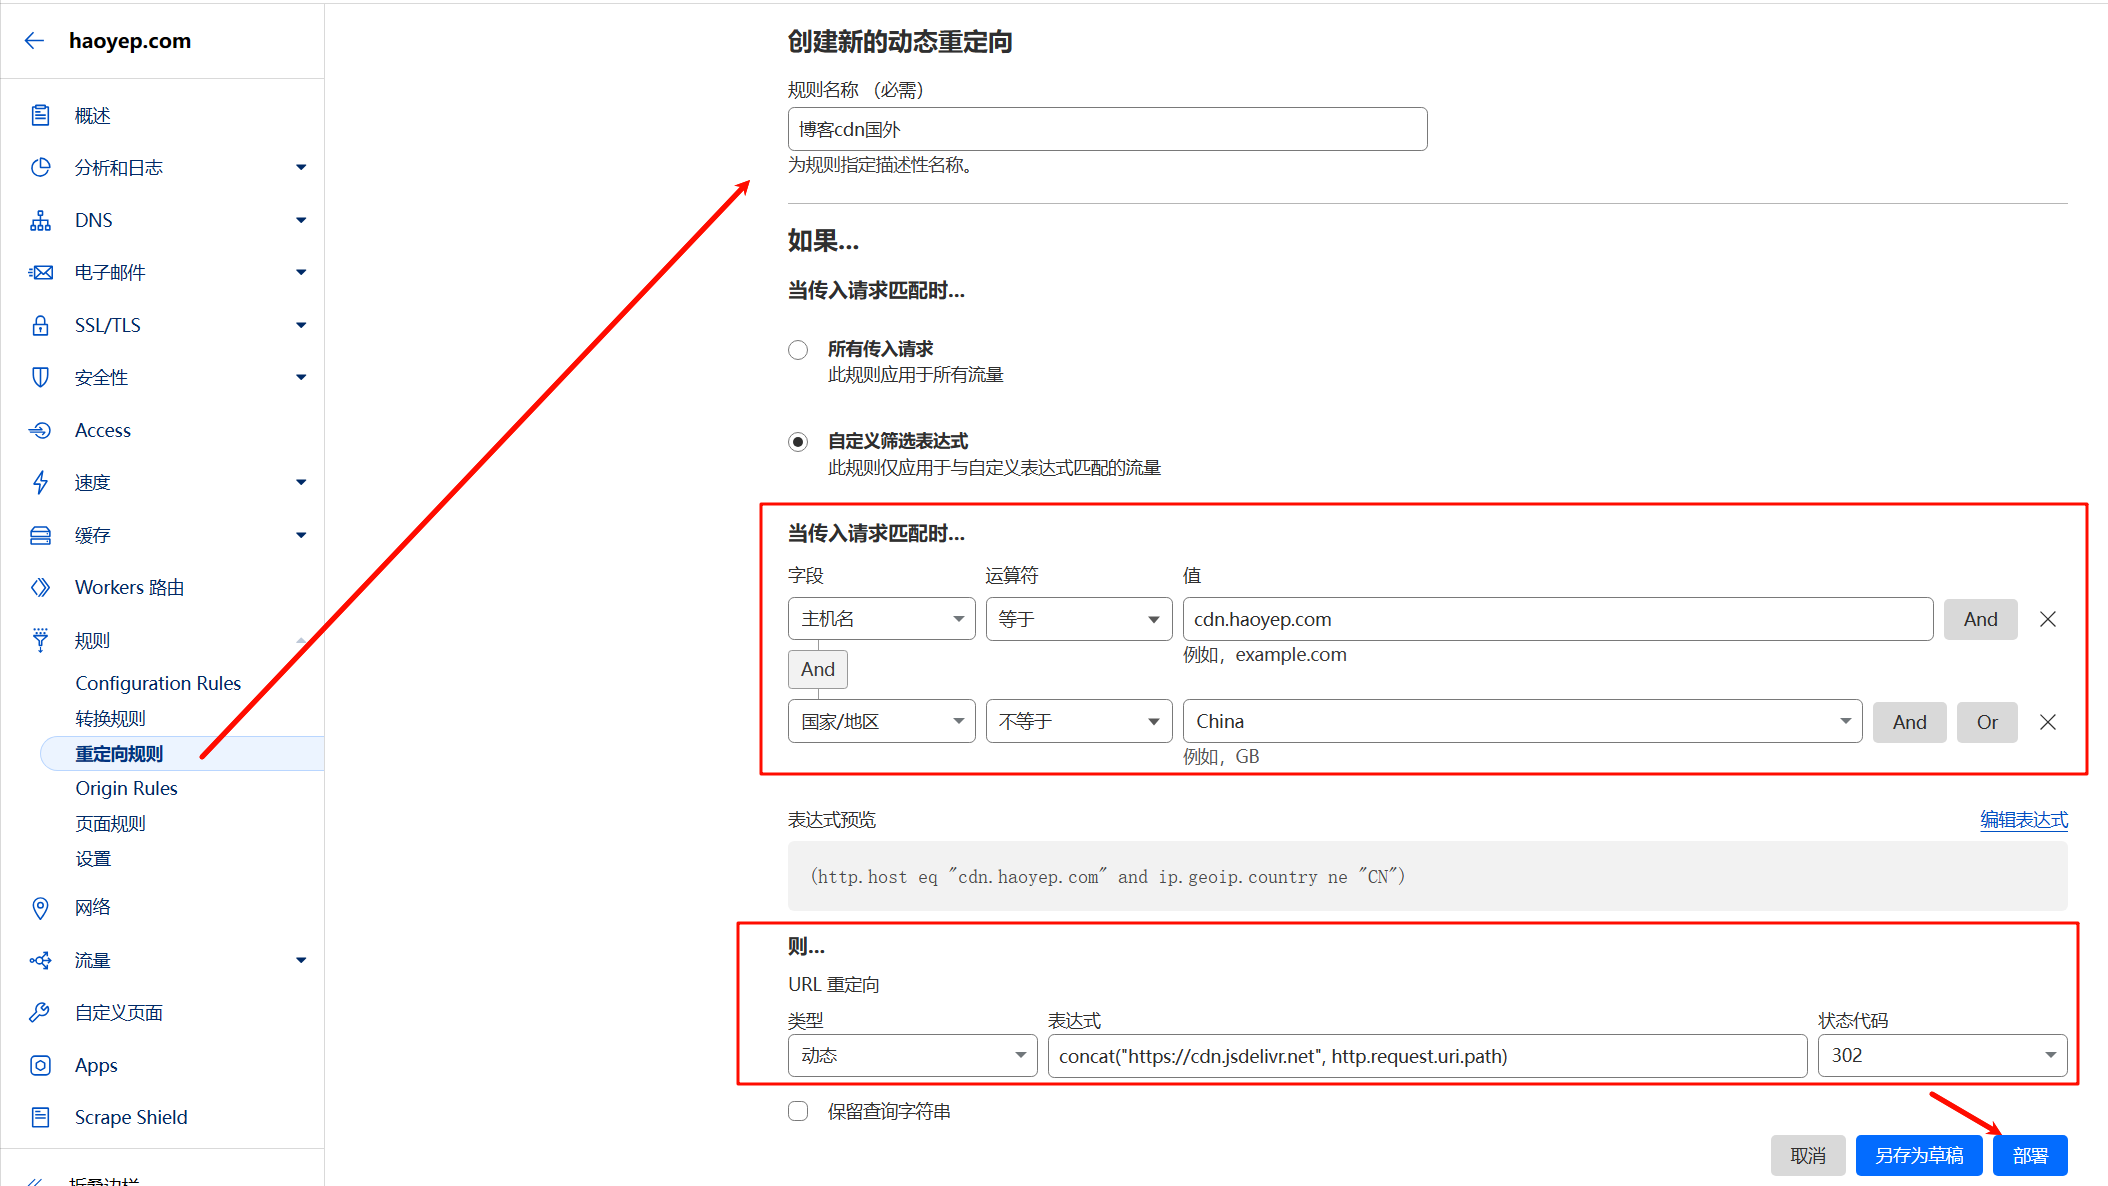The image size is (2108, 1186).
Task: Open Configuration Rules submenu item
Action: [x=158, y=683]
